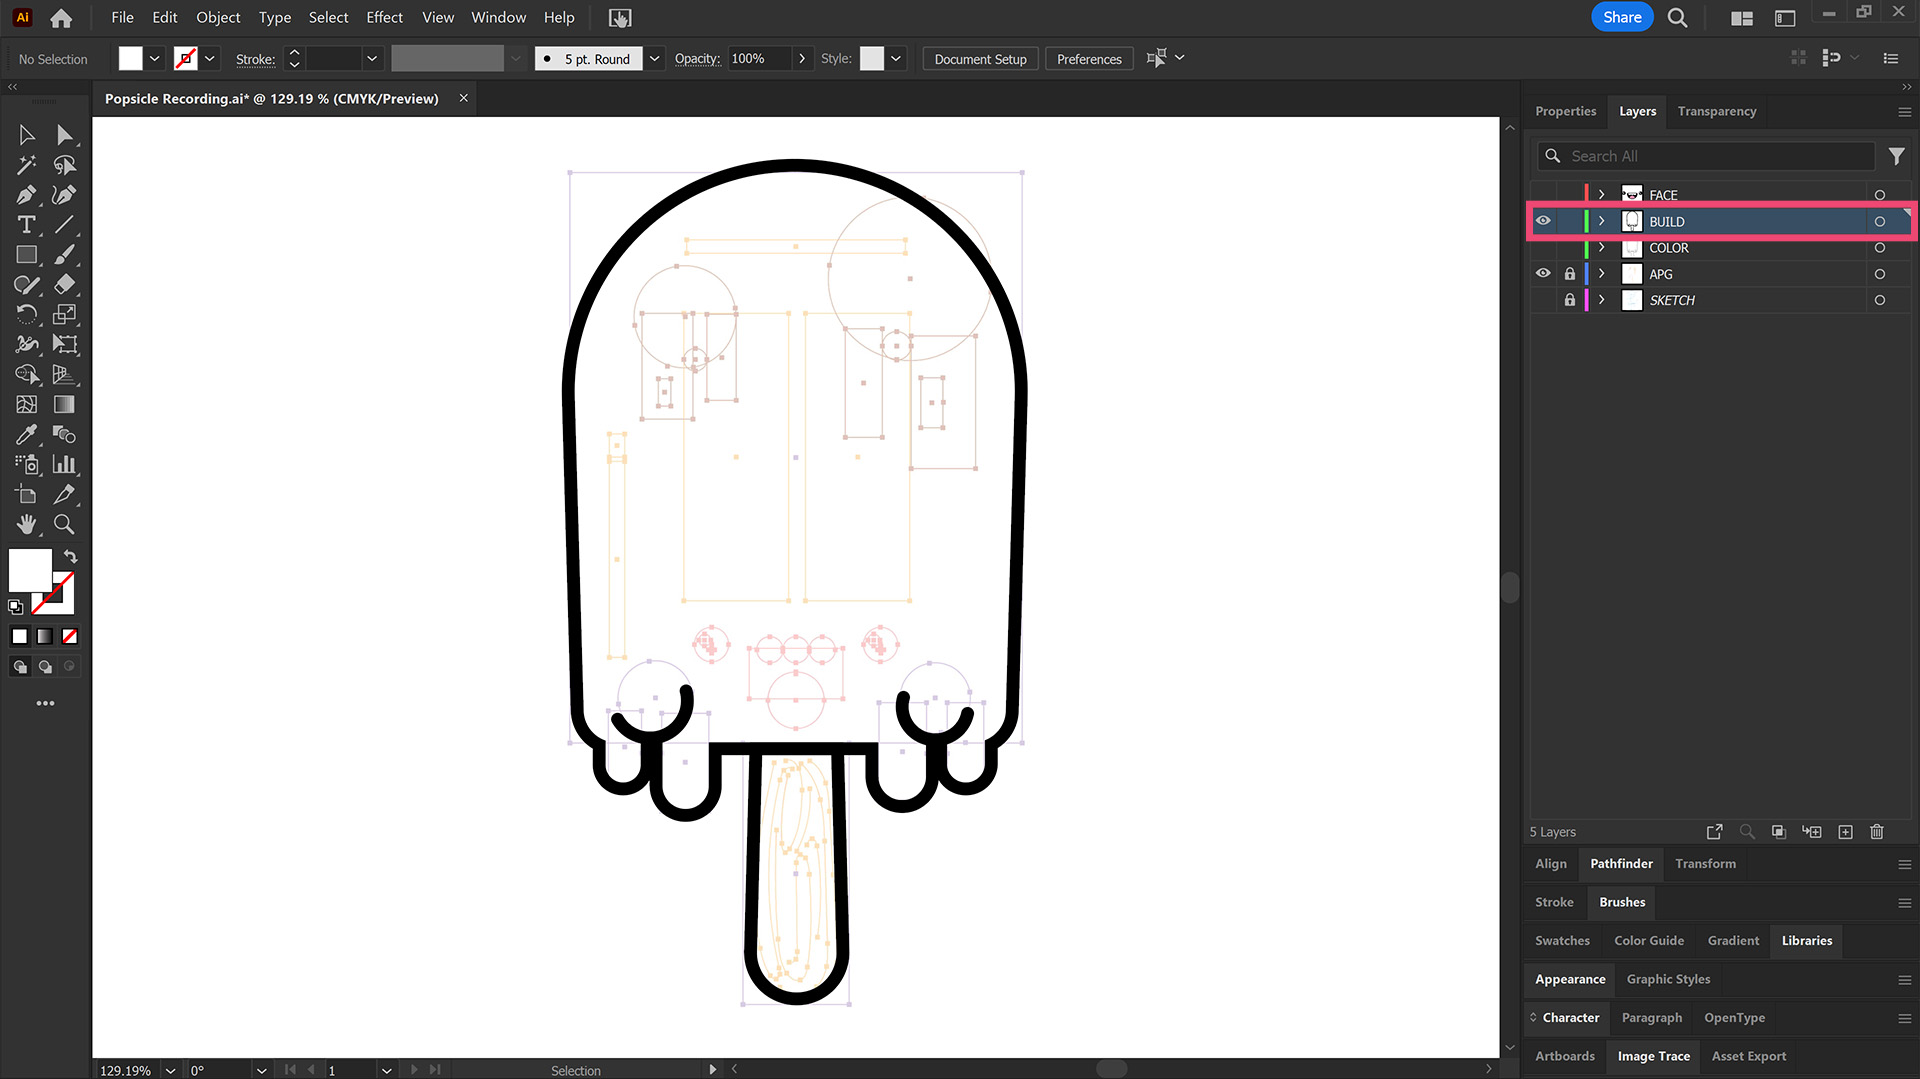Viewport: 1920px width, 1079px height.
Task: Click the Preferences button
Action: coord(1089,59)
